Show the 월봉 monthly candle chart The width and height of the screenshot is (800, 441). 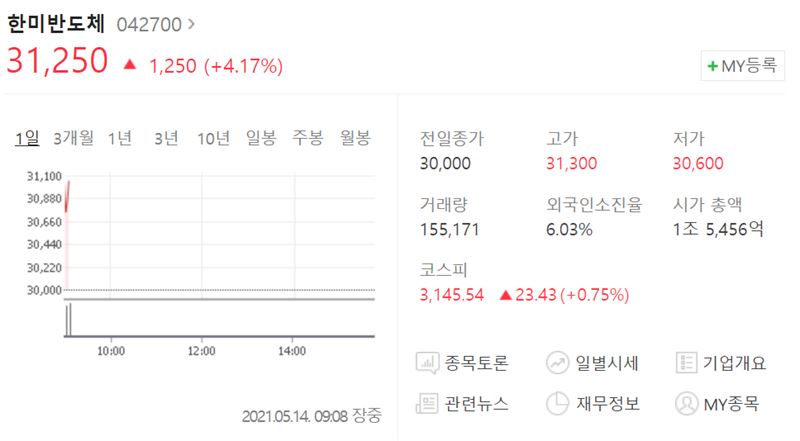[x=355, y=137]
